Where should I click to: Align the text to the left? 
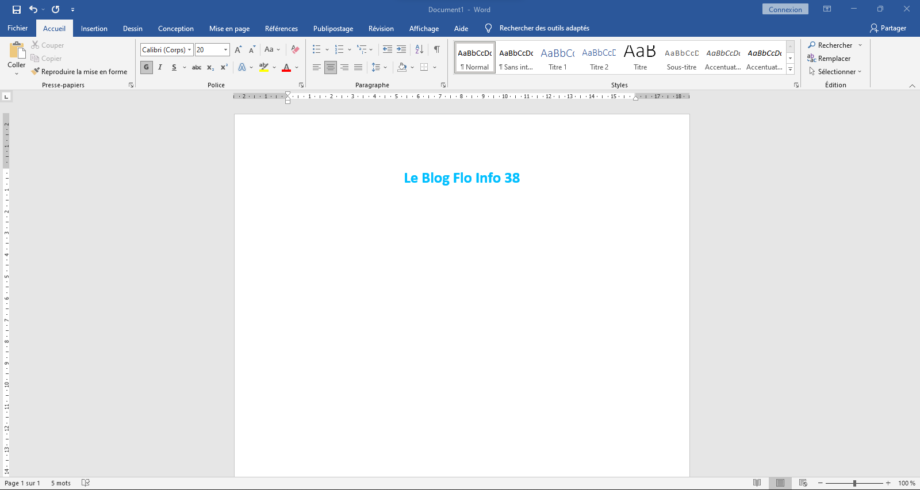tap(317, 67)
